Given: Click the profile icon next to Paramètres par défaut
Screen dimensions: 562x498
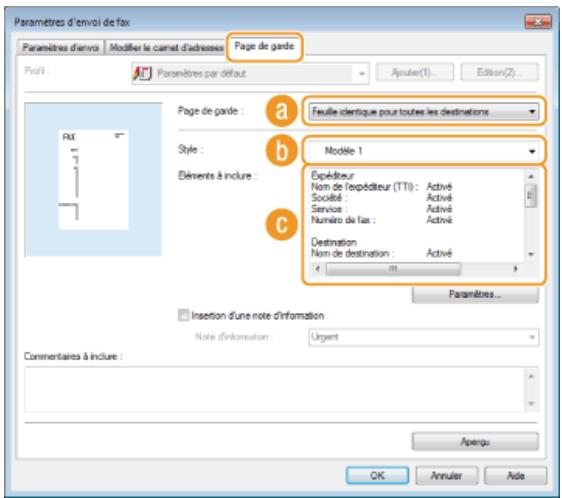Looking at the screenshot, I should click(142, 73).
